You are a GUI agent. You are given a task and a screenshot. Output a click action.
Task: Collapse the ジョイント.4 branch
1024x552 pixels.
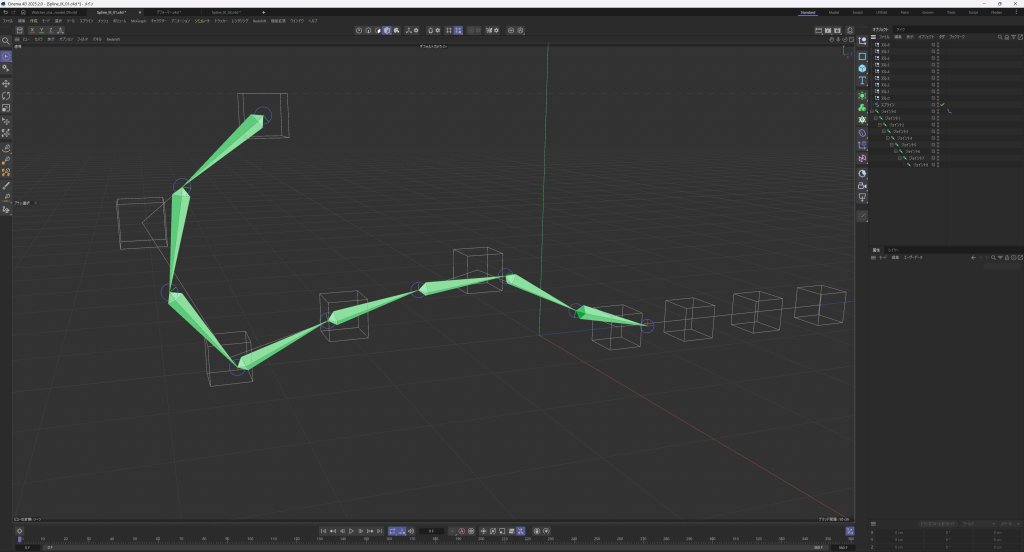point(888,138)
